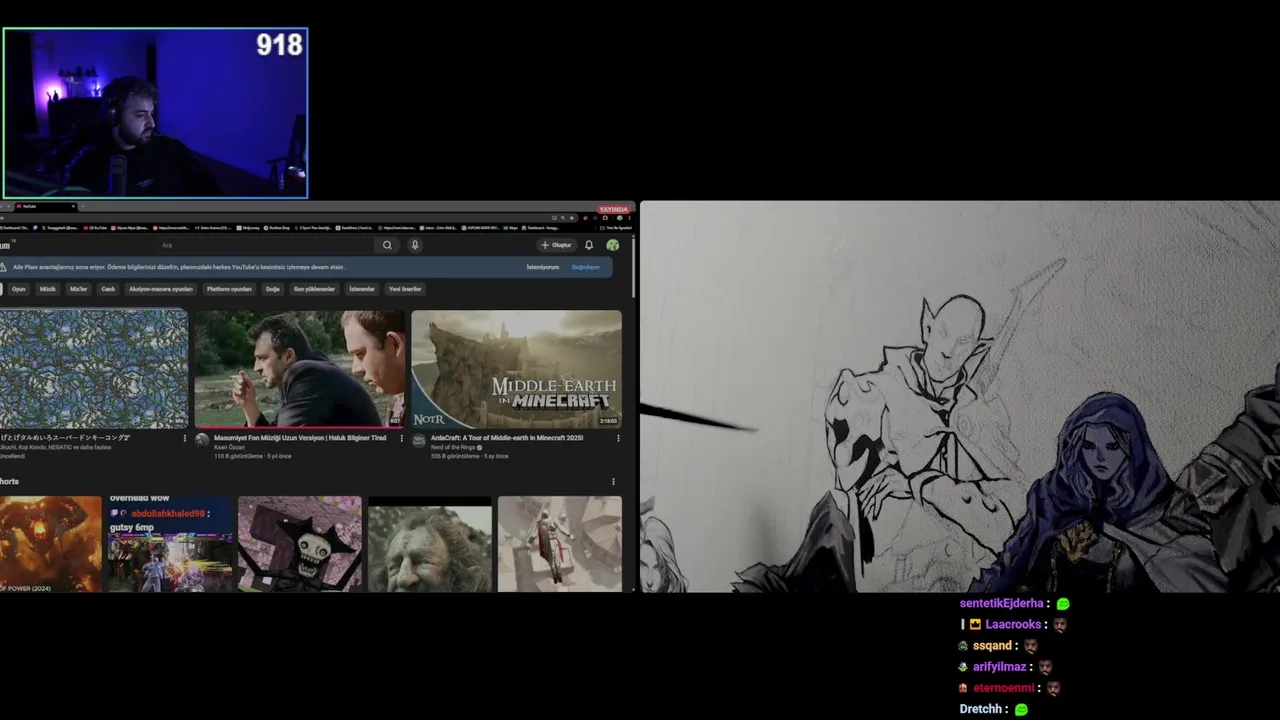Click the Oluştur create button
Viewport: 1280px width, 720px height.
coord(556,245)
